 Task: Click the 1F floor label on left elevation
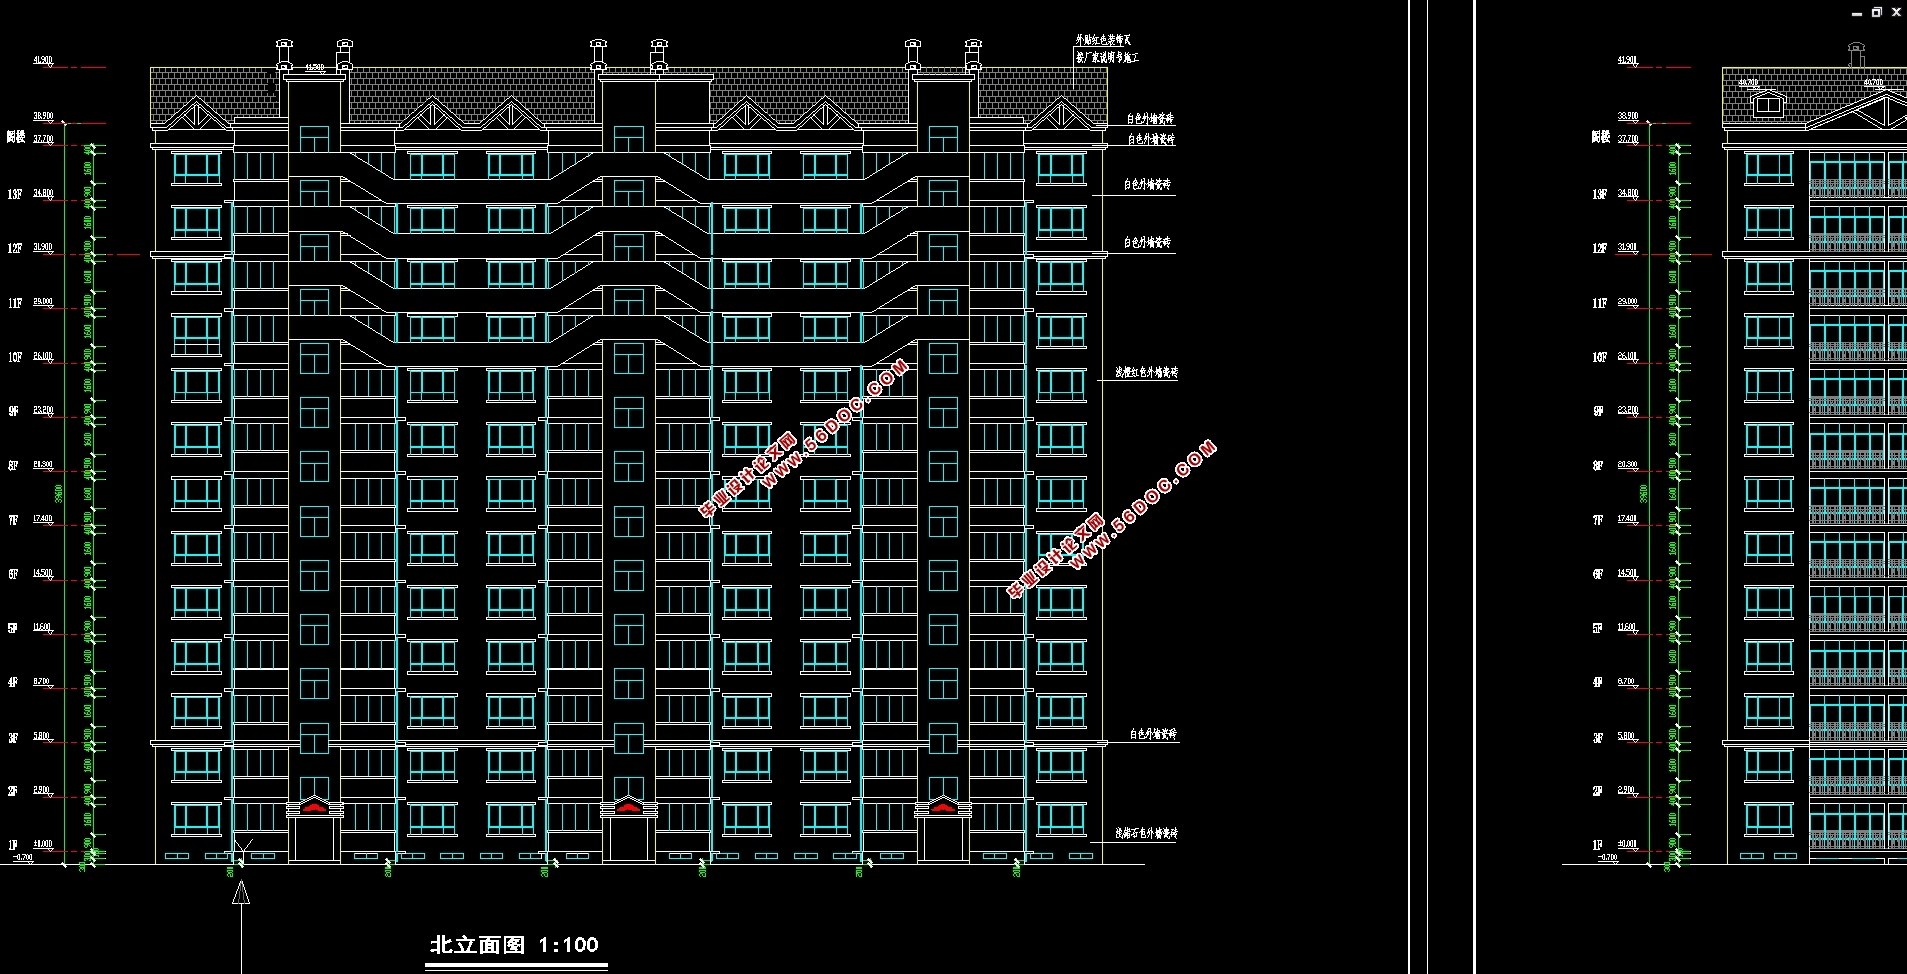[13, 844]
